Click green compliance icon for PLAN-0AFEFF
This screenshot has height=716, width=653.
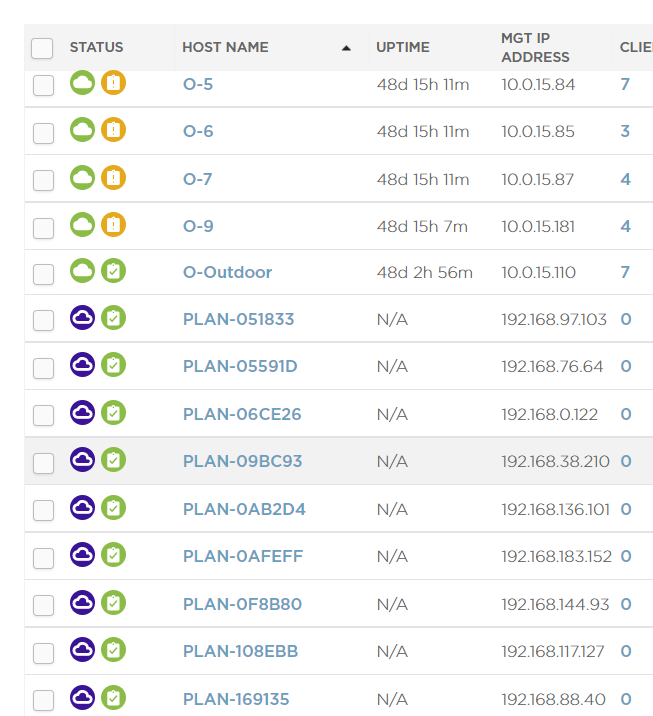113,555
